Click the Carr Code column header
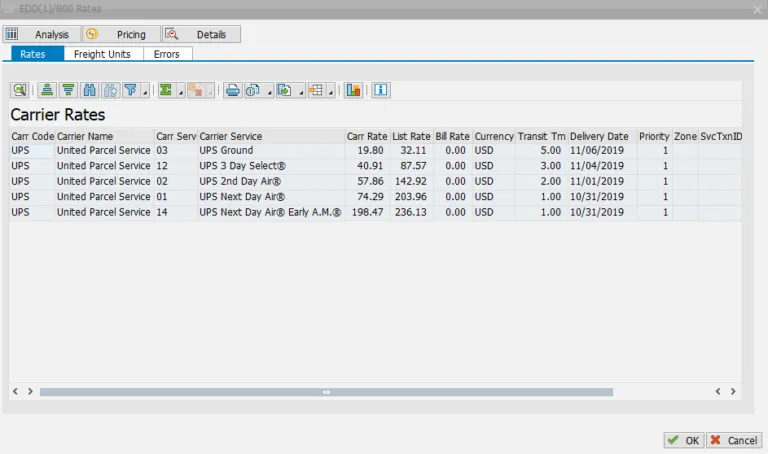The image size is (768, 454). (x=32, y=136)
